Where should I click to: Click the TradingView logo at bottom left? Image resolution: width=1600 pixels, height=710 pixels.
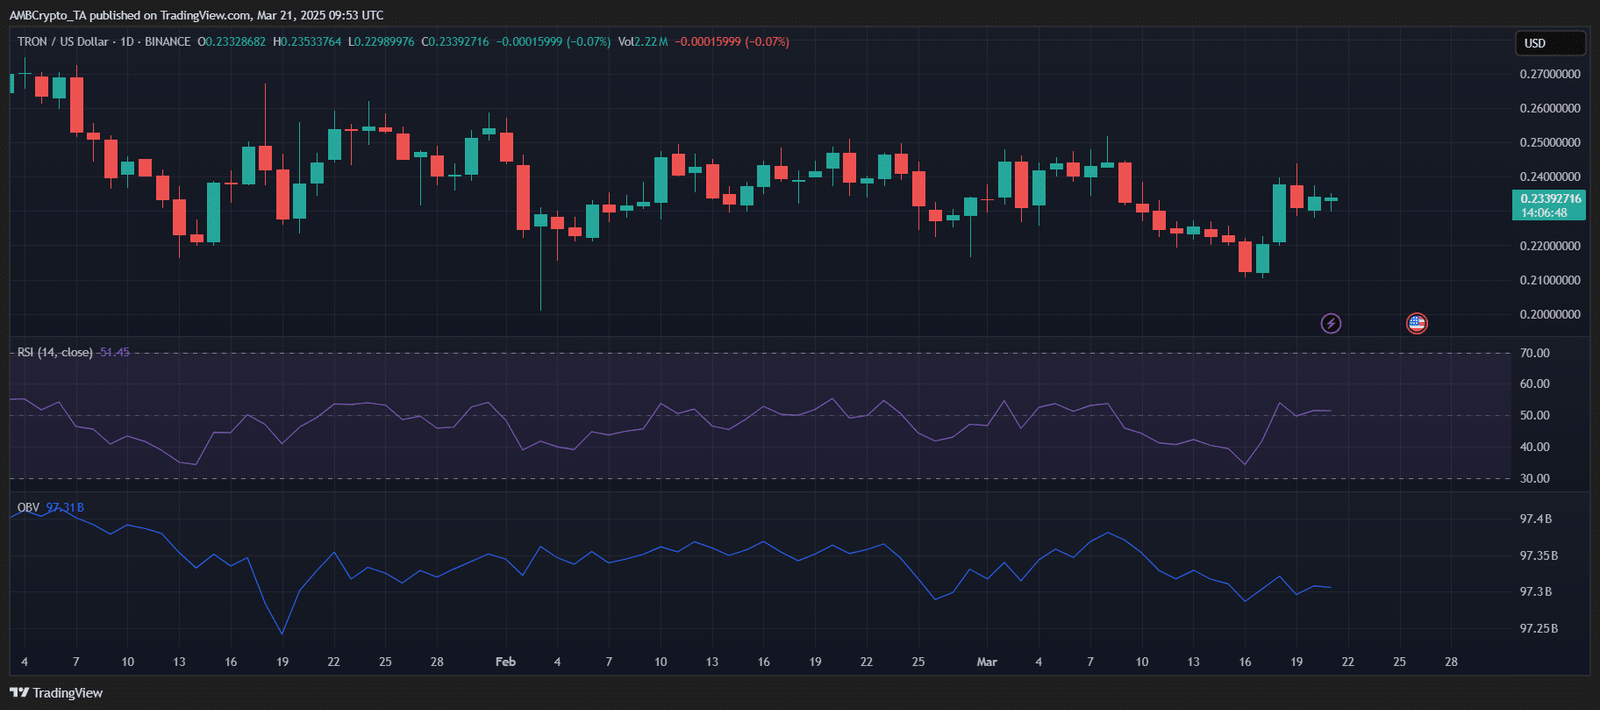[57, 693]
